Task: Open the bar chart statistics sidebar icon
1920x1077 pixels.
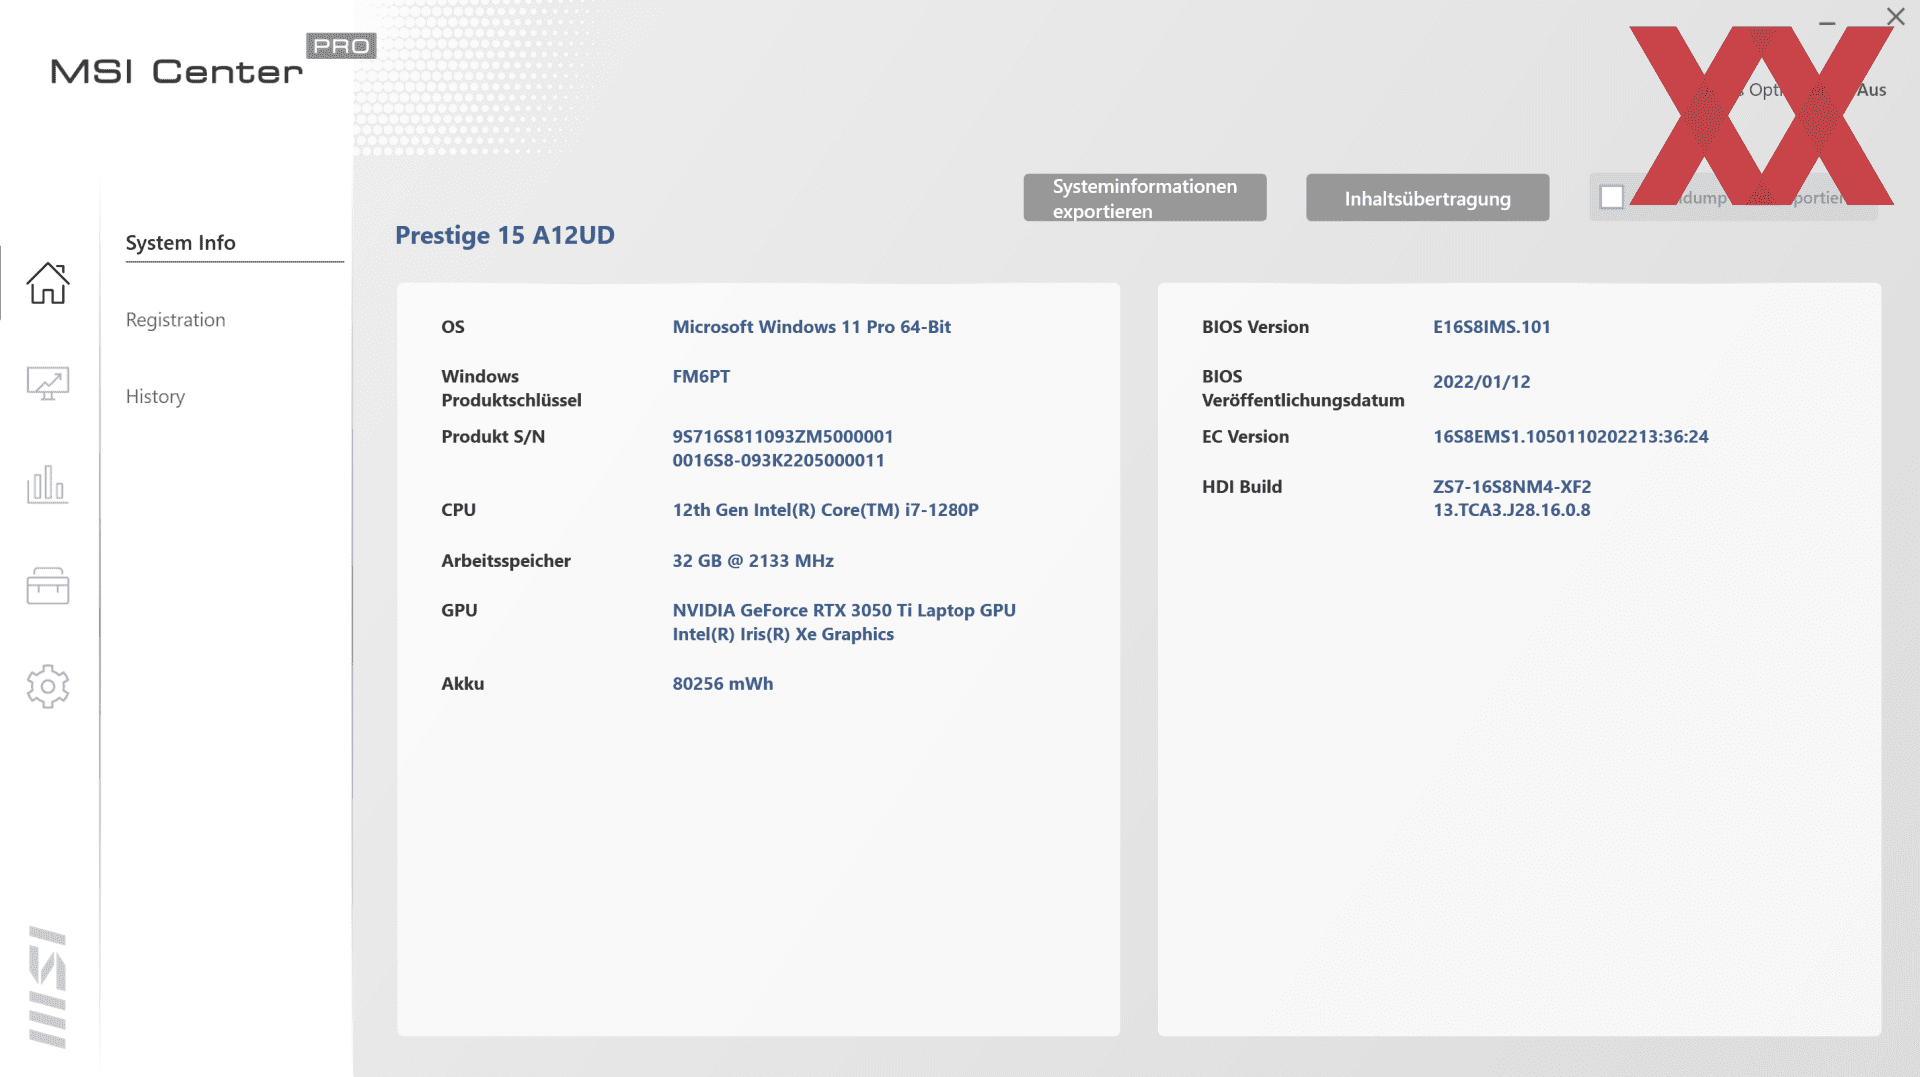Action: coord(47,484)
